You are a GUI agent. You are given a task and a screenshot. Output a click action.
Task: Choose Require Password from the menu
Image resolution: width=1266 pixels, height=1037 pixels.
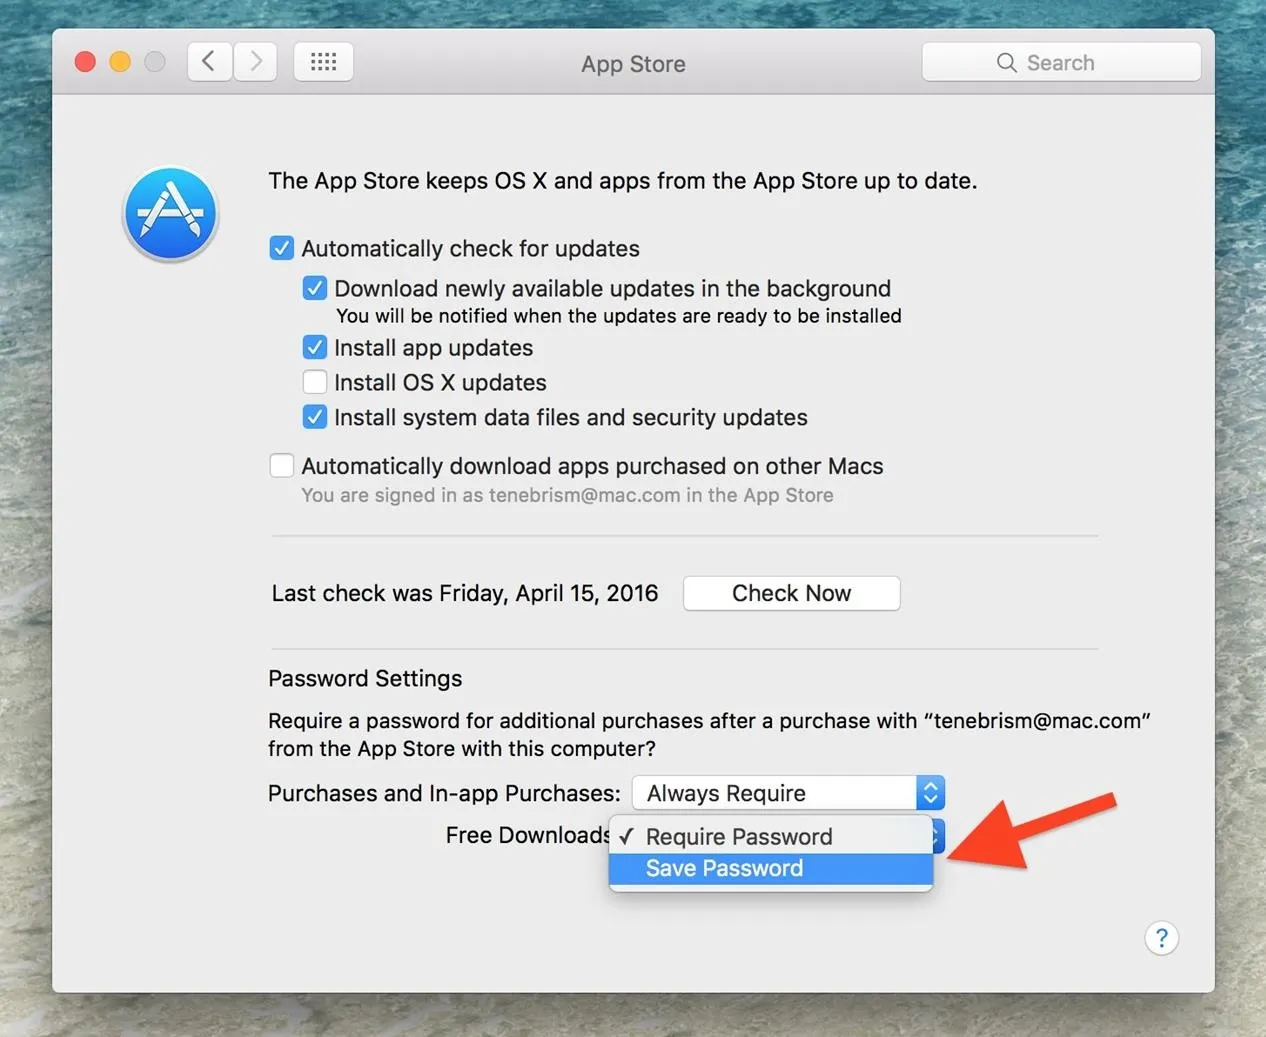coord(771,836)
